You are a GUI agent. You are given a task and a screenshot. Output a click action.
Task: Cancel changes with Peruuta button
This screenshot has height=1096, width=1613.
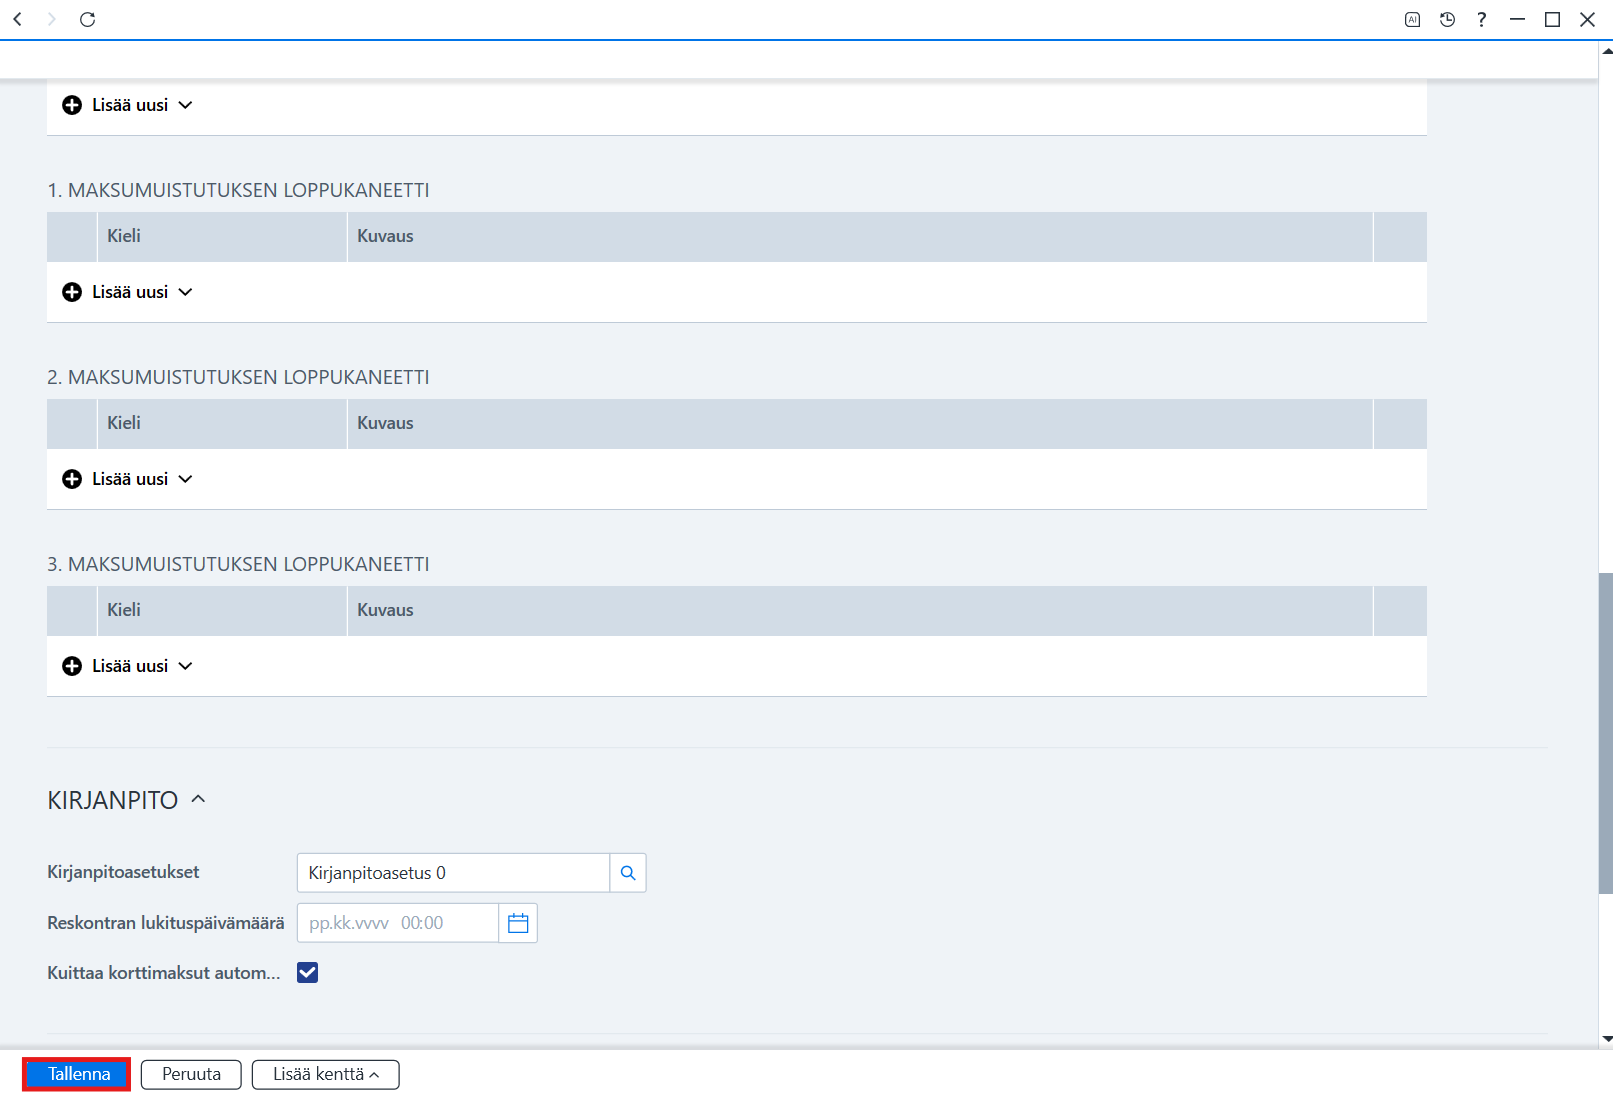coord(191,1074)
